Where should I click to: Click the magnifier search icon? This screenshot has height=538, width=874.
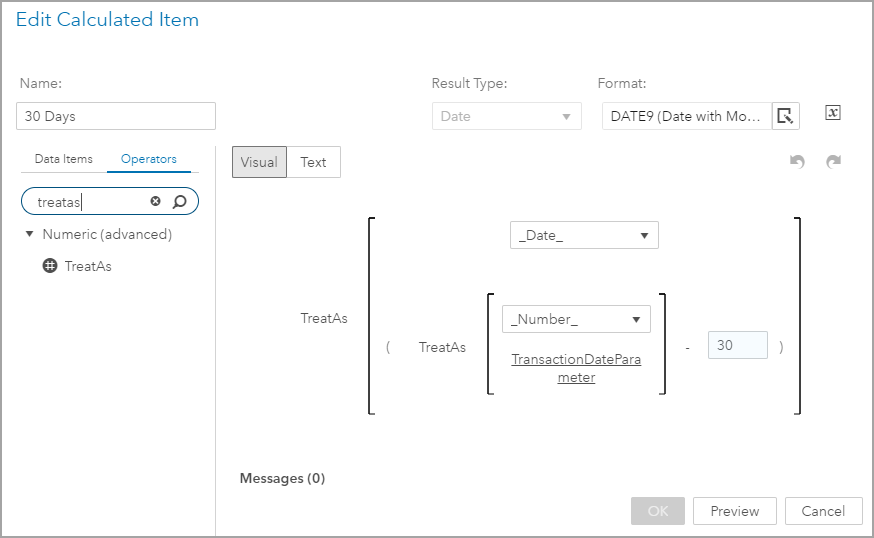point(180,202)
